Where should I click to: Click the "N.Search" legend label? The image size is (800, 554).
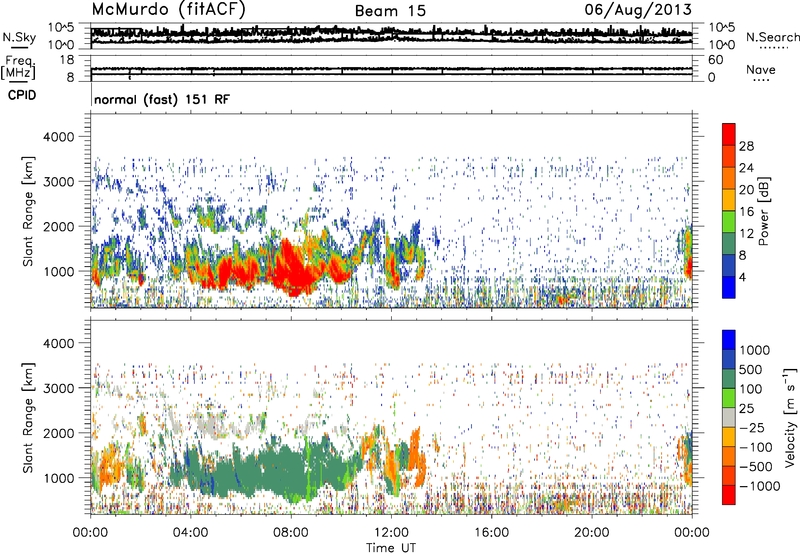tap(773, 37)
